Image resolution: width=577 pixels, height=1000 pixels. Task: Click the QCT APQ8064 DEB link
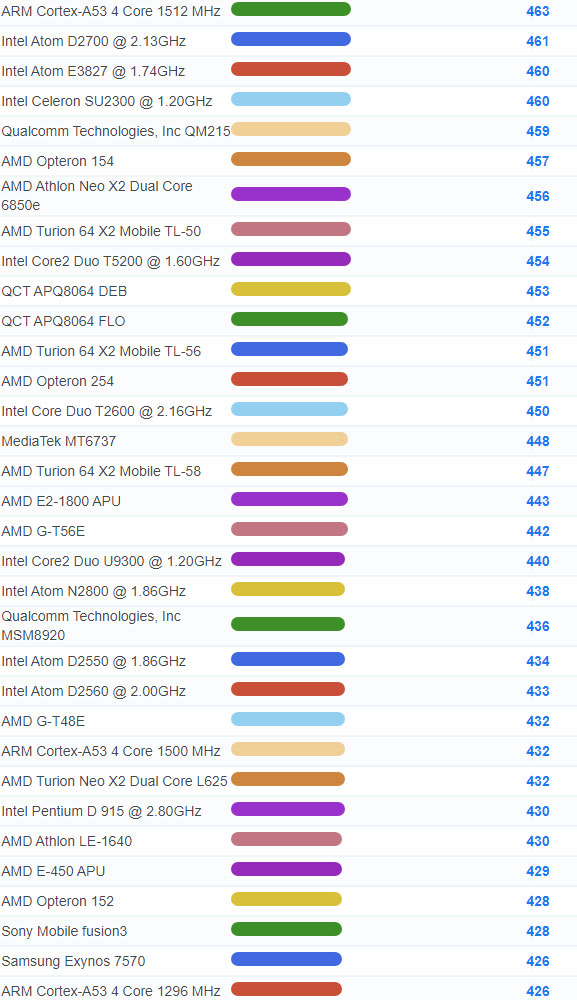tap(64, 291)
